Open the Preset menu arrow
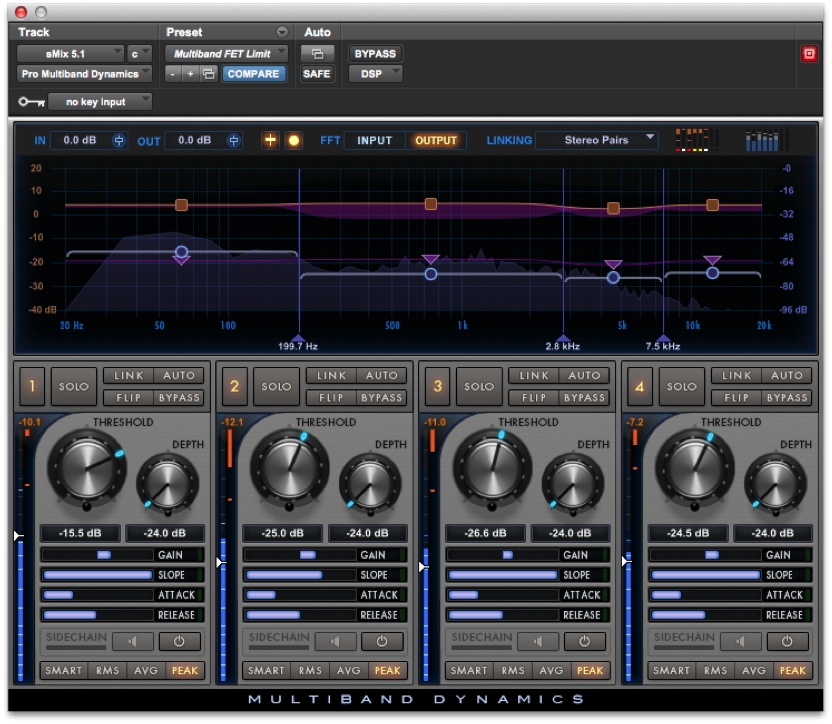 (x=282, y=32)
